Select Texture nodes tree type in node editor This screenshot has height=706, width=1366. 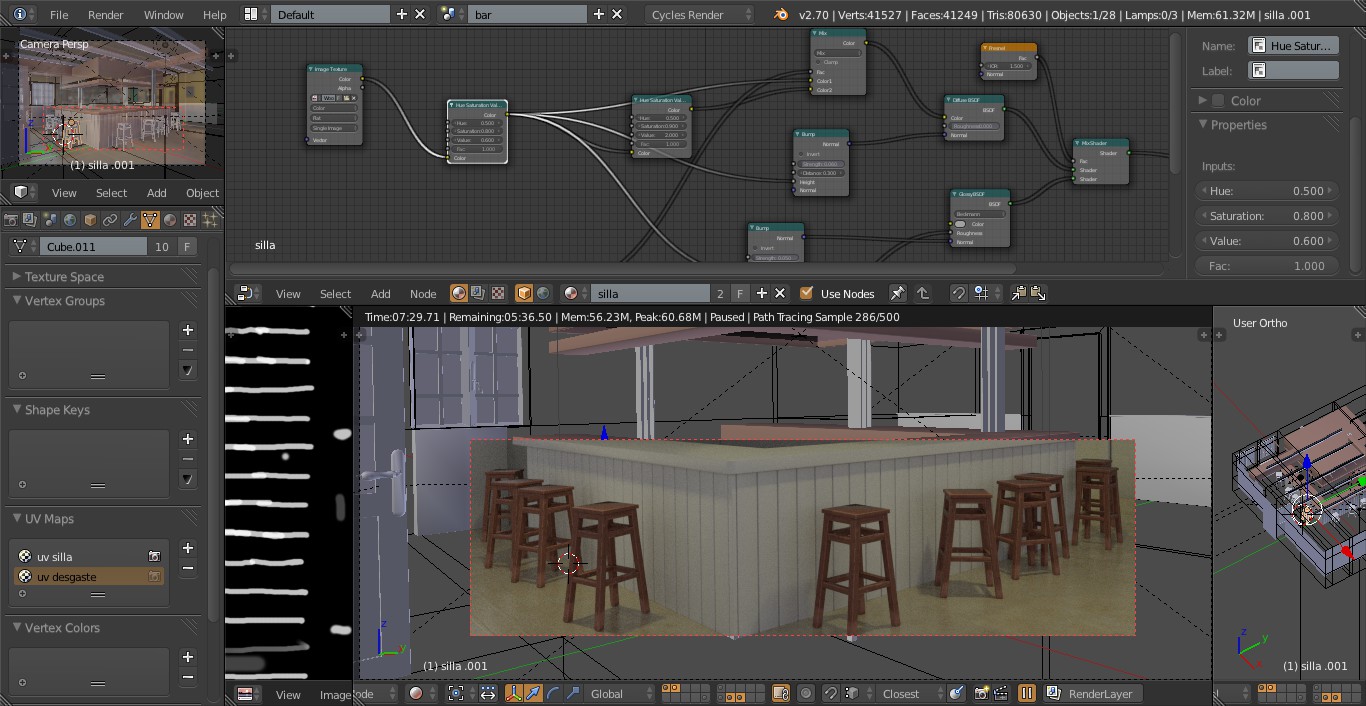[497, 293]
